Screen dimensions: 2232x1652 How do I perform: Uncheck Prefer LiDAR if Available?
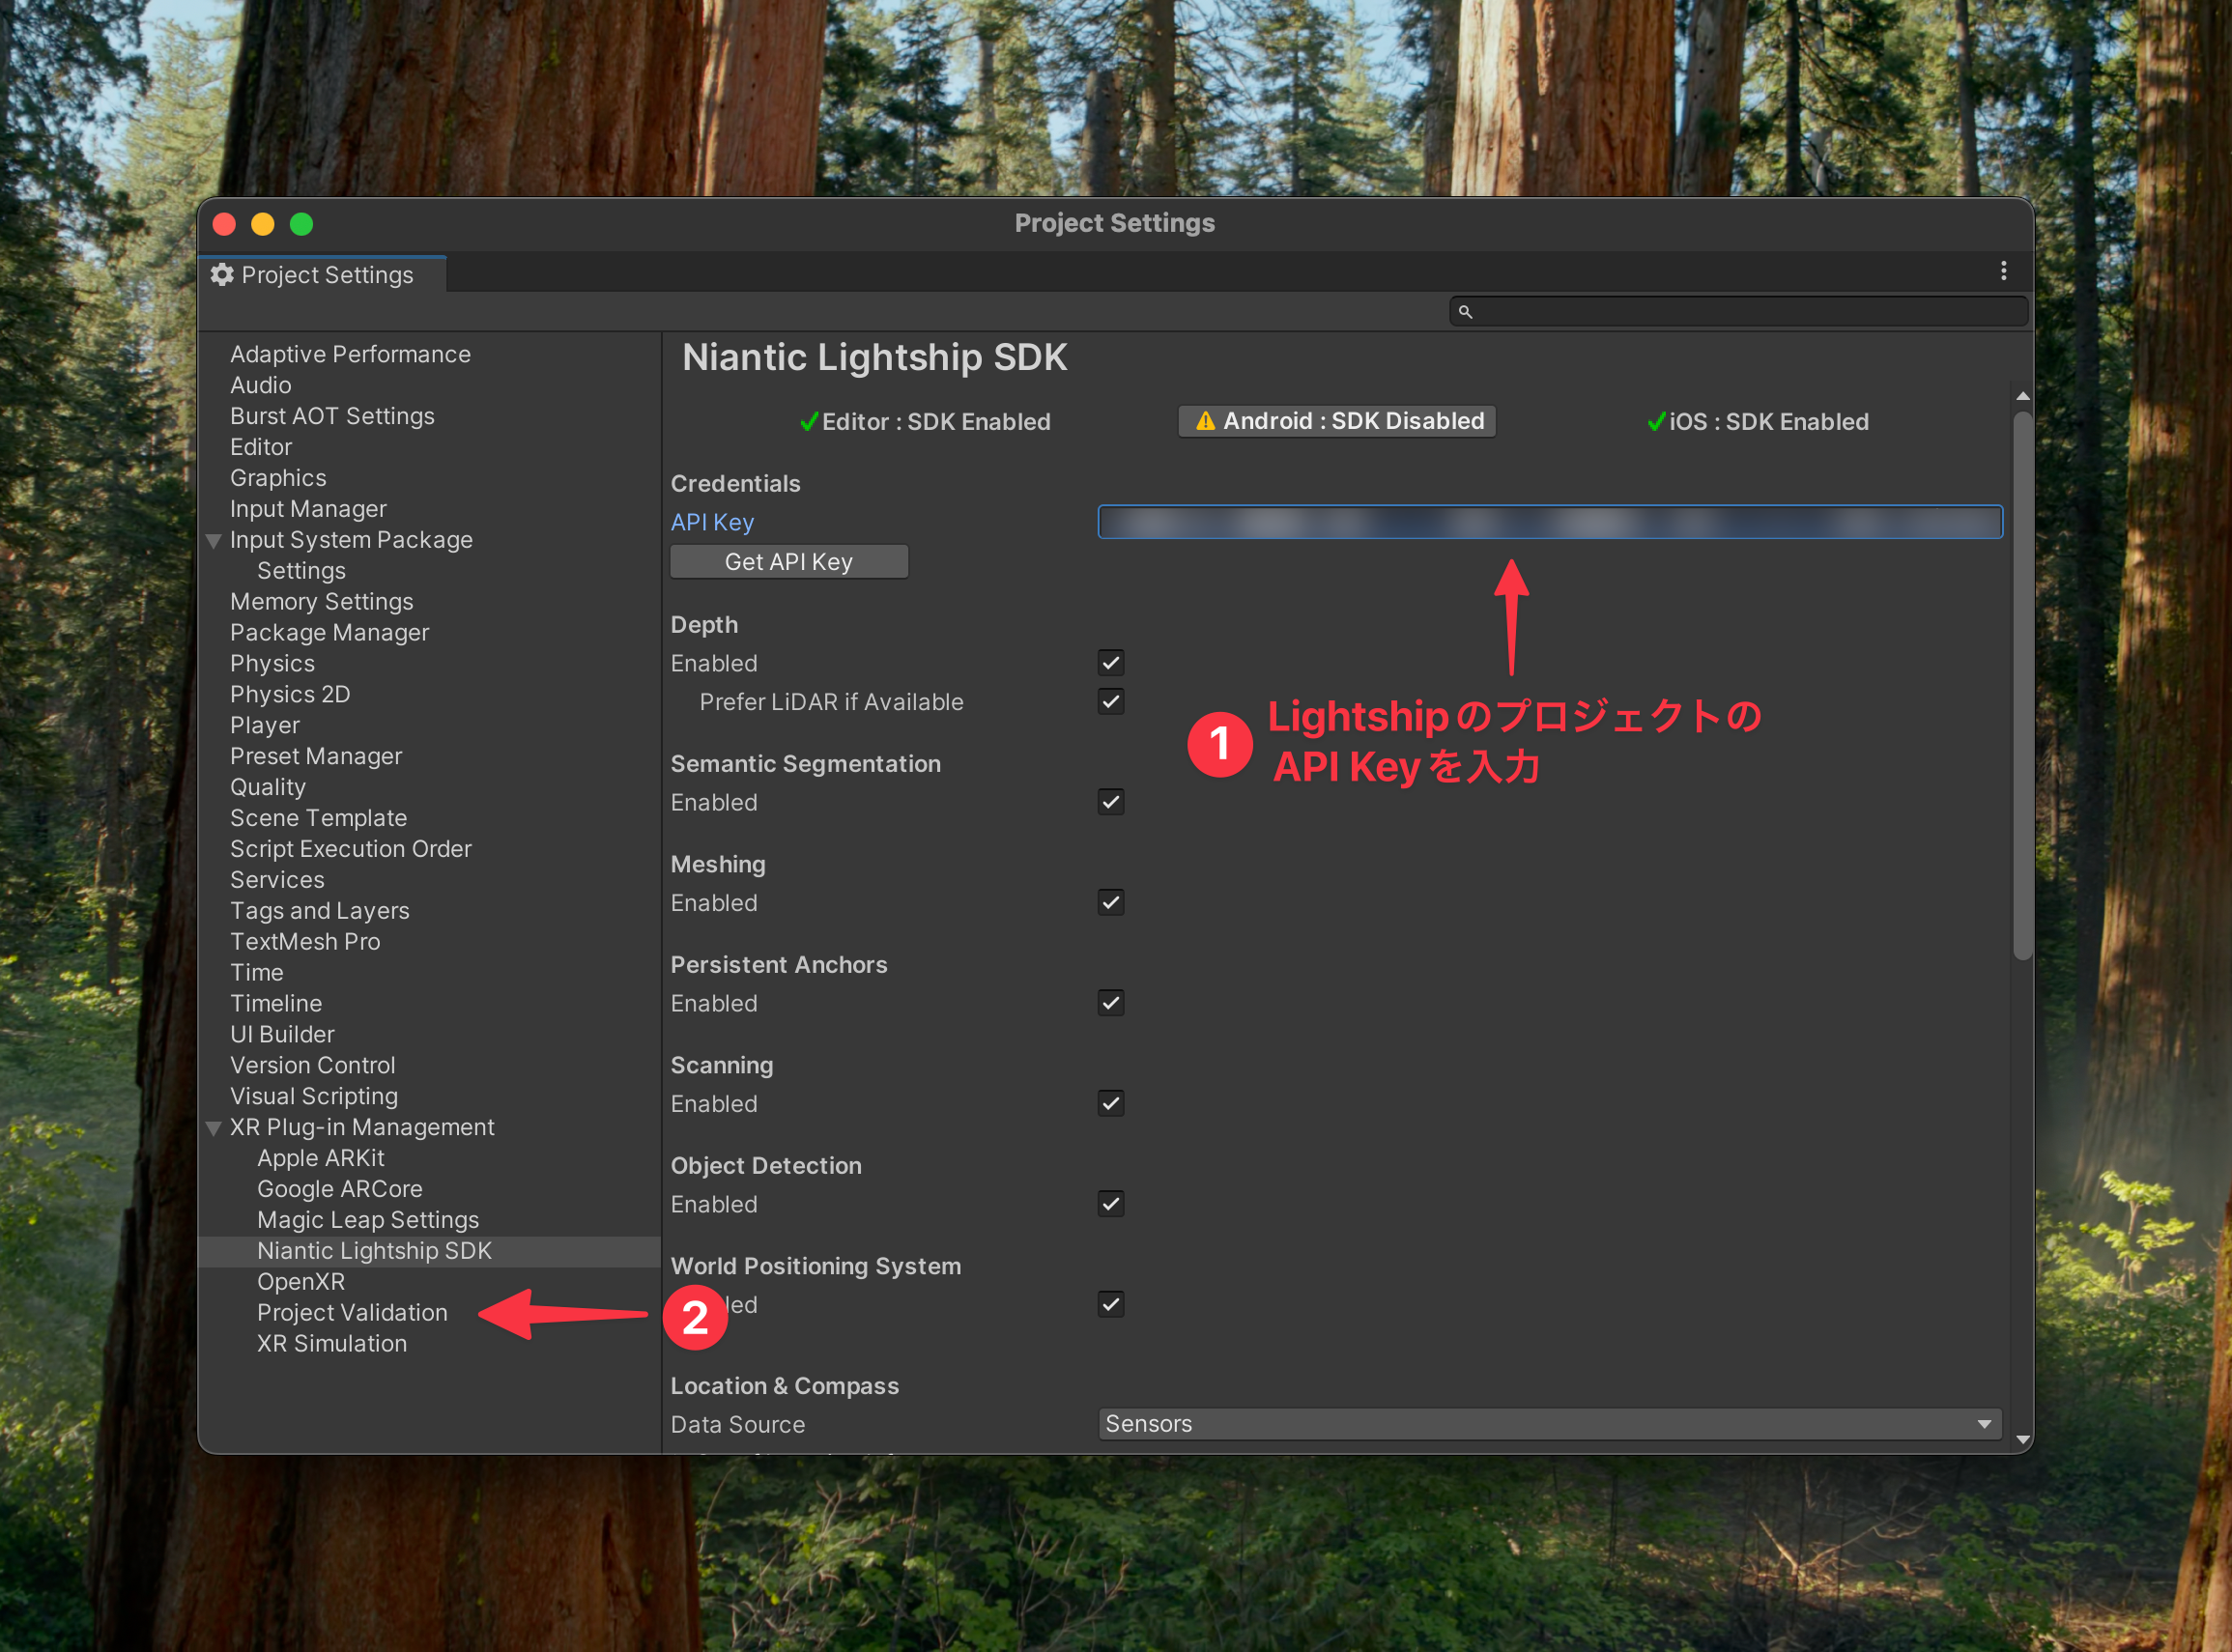(x=1111, y=702)
